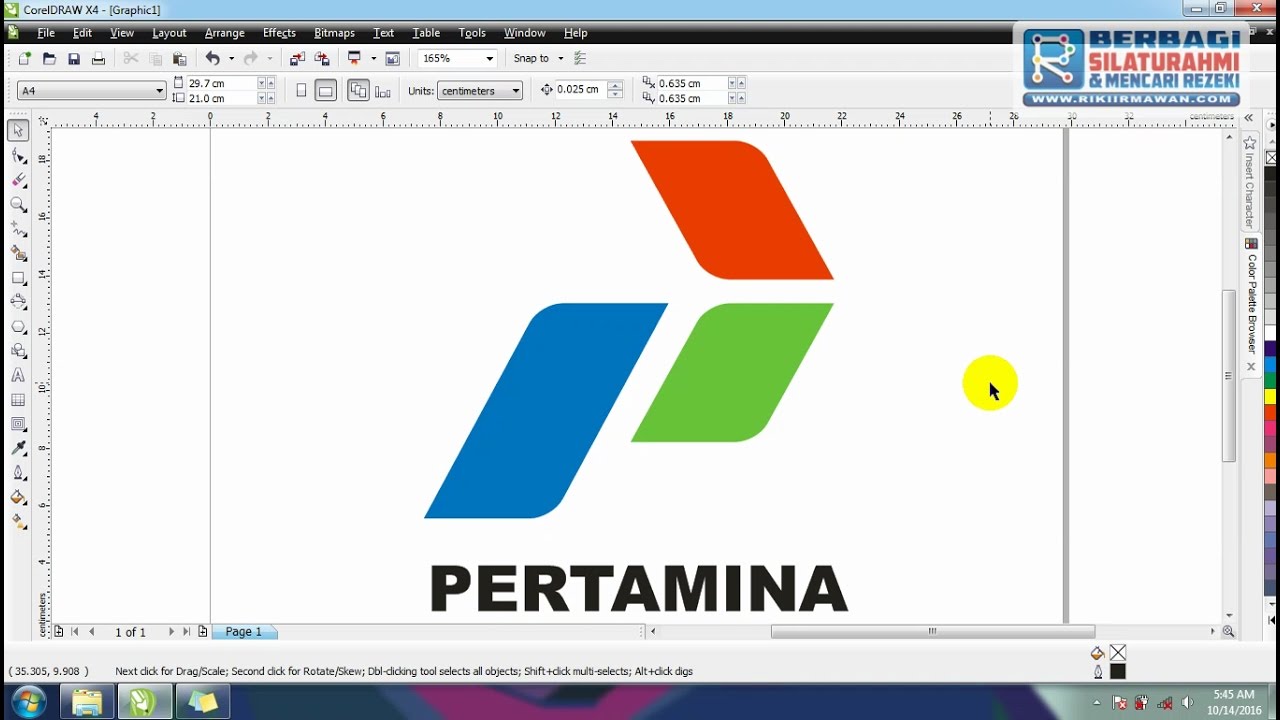Select the Page 1 tab

coord(243,632)
